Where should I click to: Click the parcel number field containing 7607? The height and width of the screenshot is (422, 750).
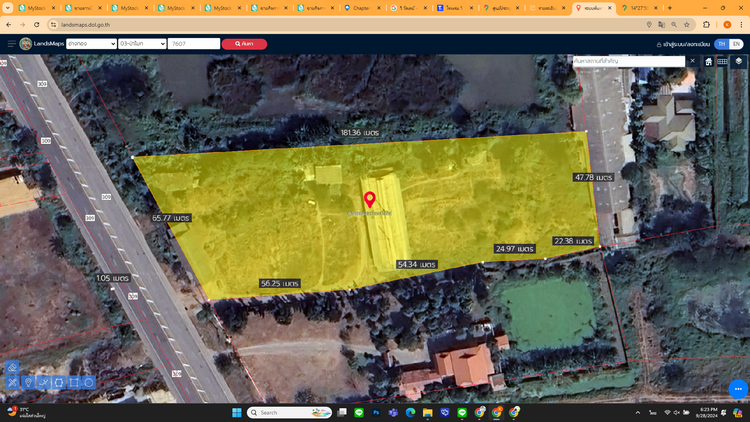click(194, 44)
